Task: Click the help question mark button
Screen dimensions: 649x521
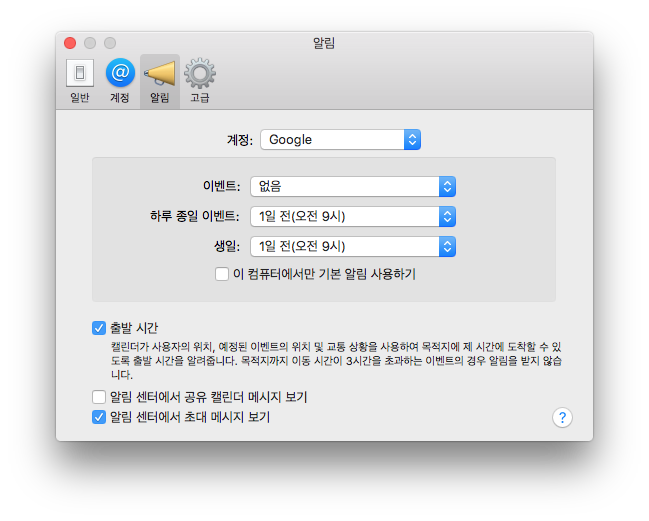Action: [562, 418]
